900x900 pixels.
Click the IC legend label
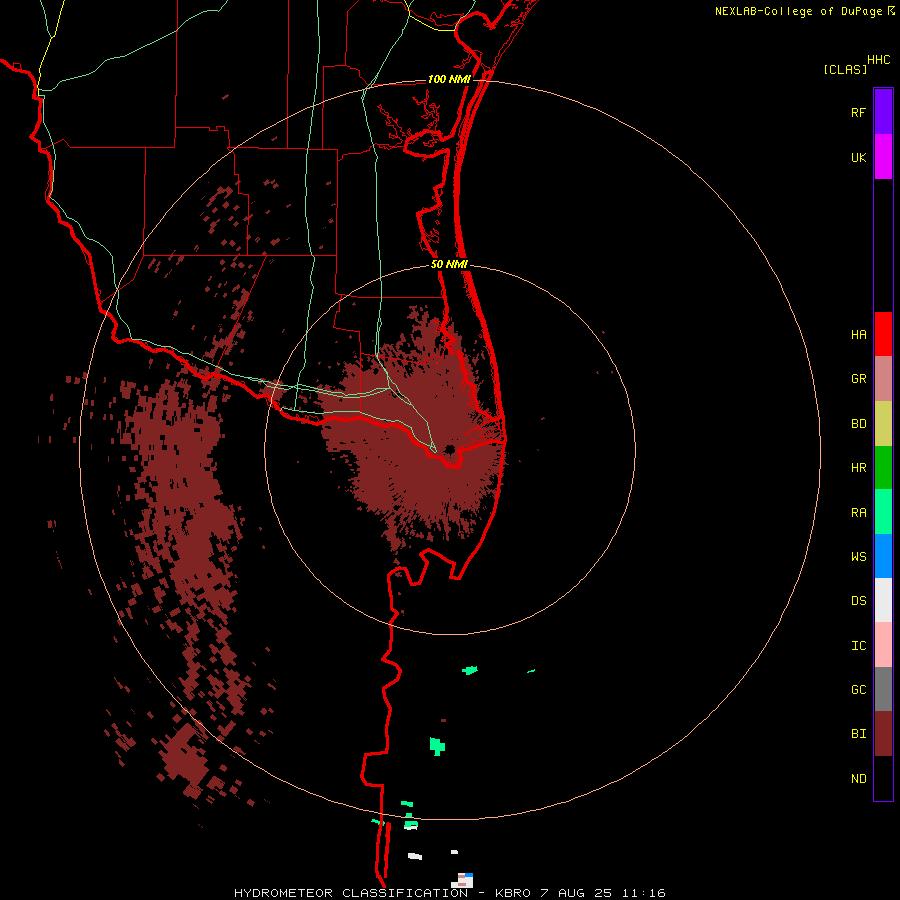[858, 646]
